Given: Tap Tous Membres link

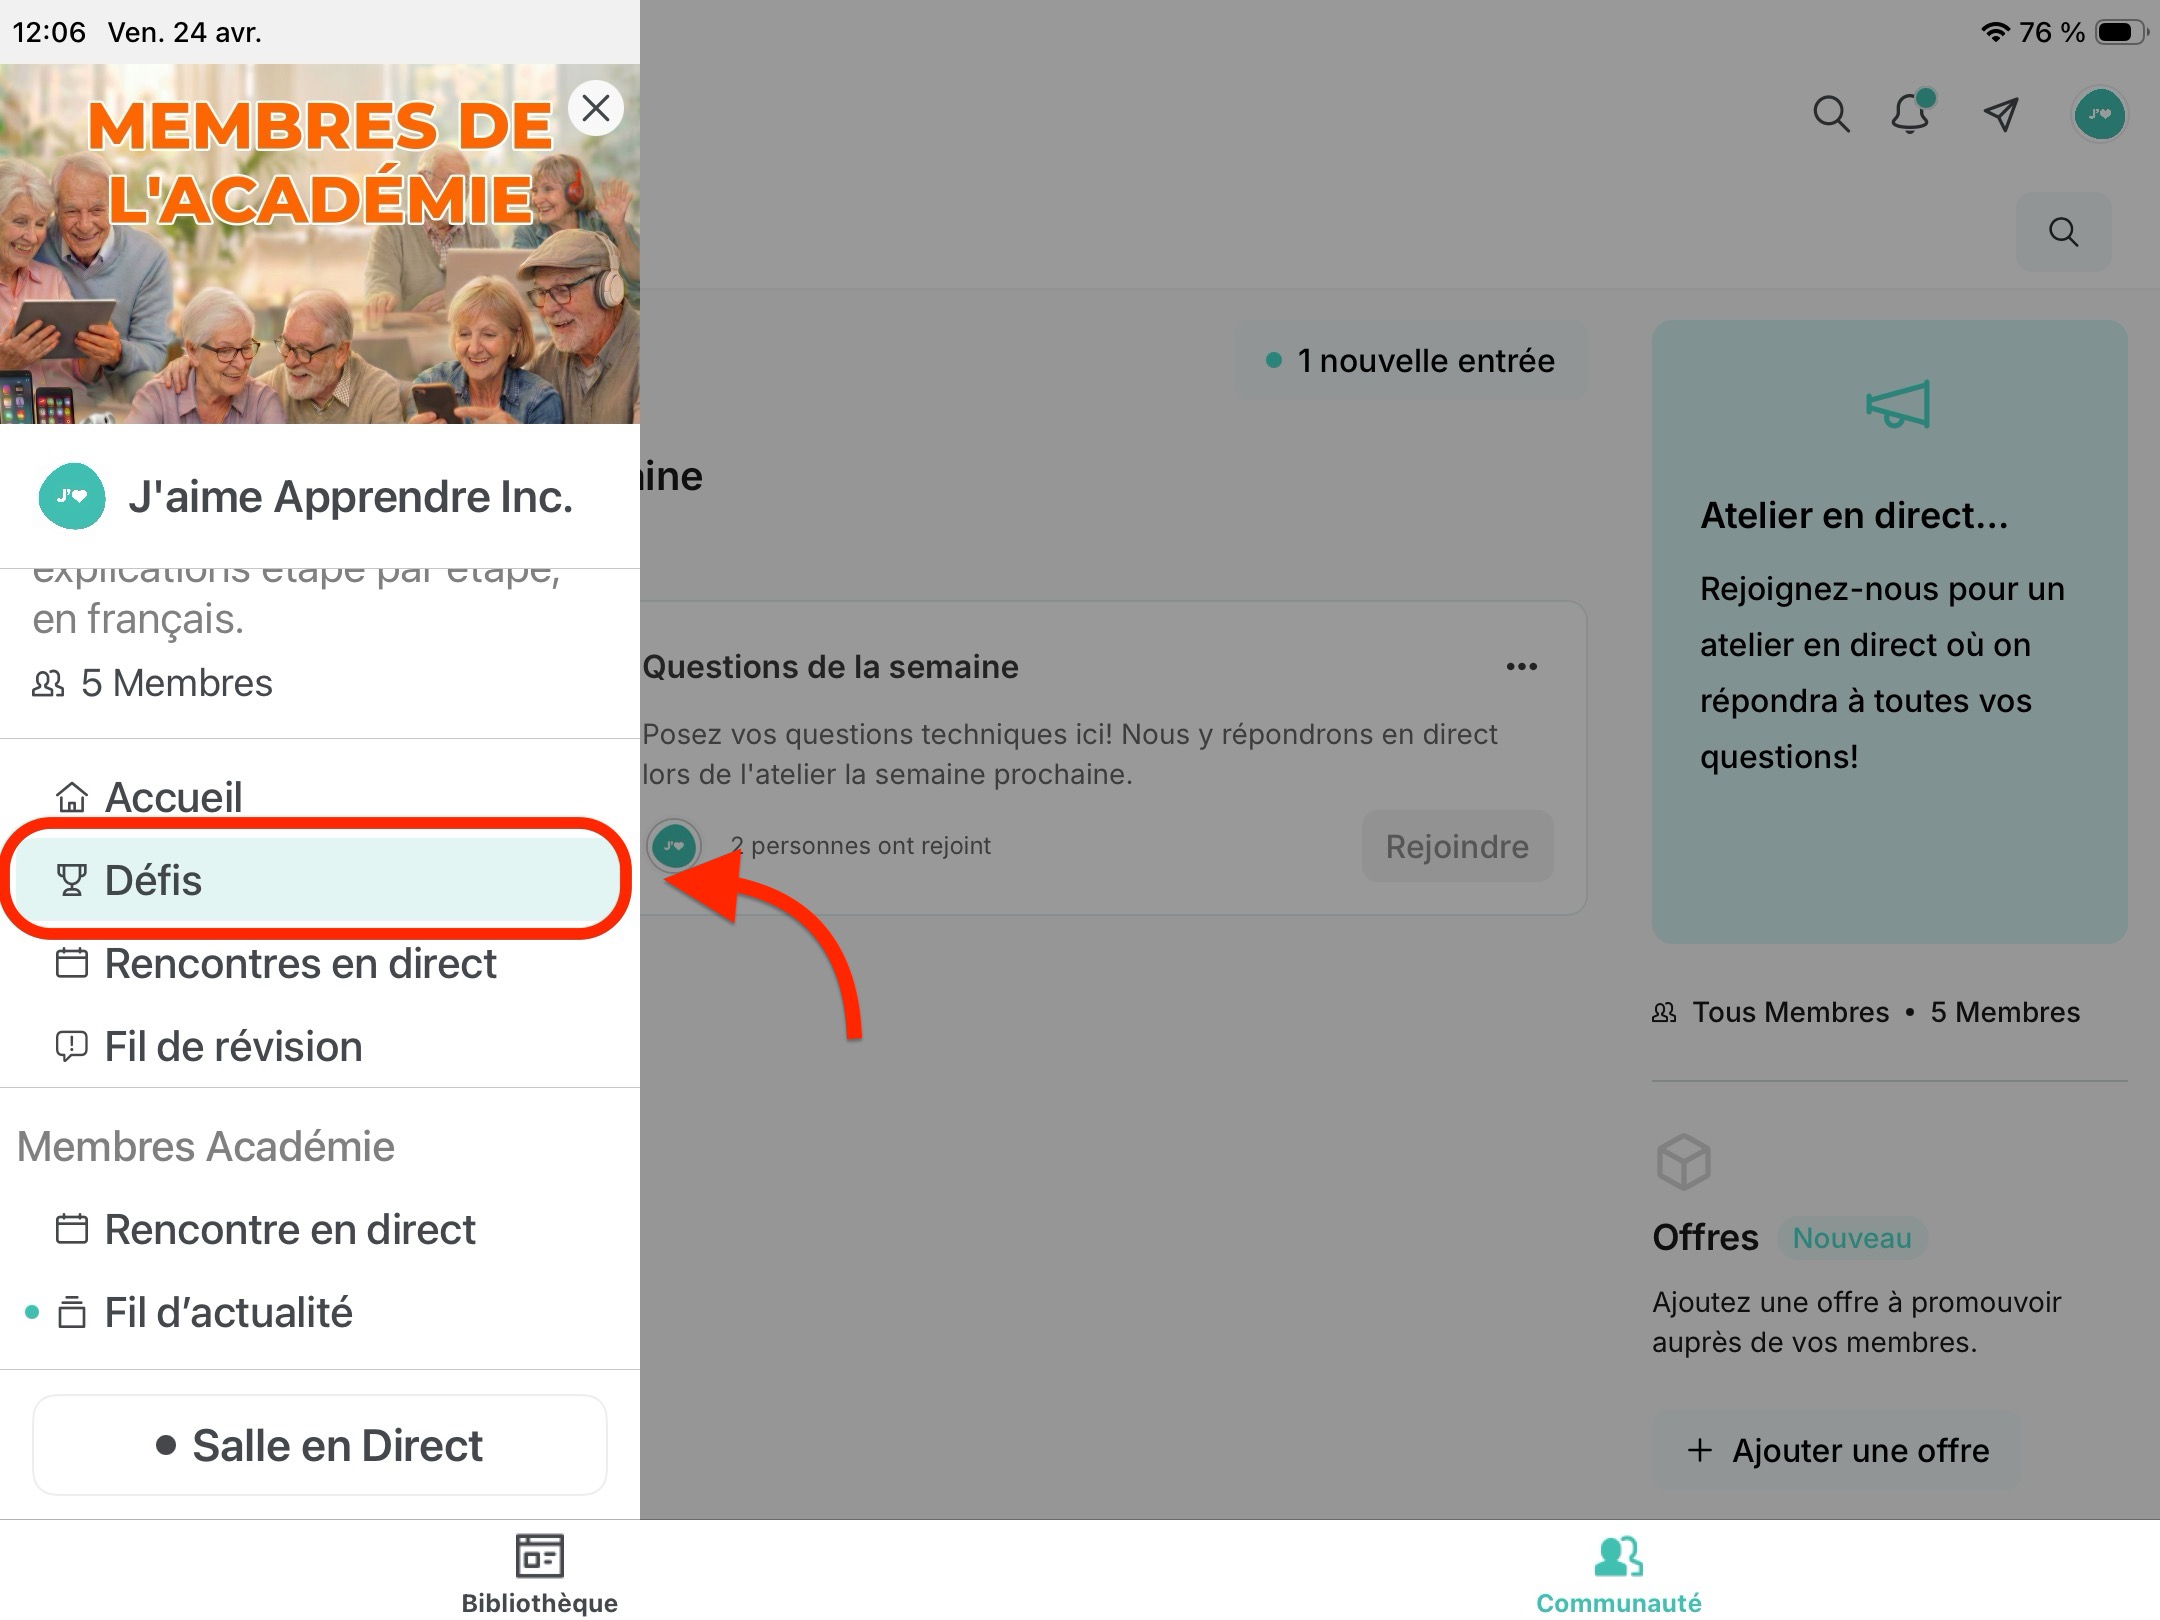Looking at the screenshot, I should 1790,1012.
